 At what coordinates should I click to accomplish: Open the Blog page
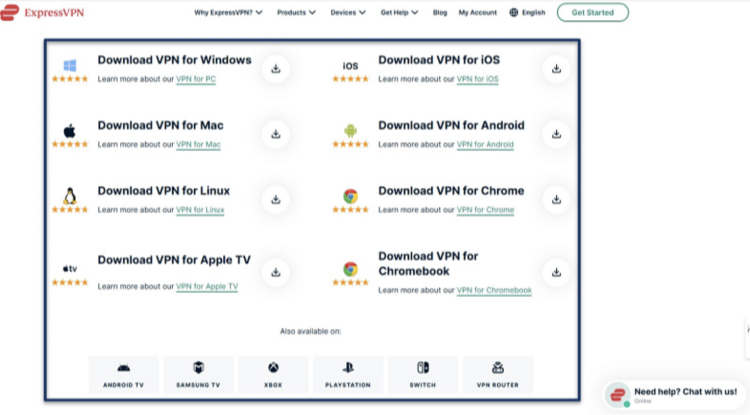(x=440, y=12)
